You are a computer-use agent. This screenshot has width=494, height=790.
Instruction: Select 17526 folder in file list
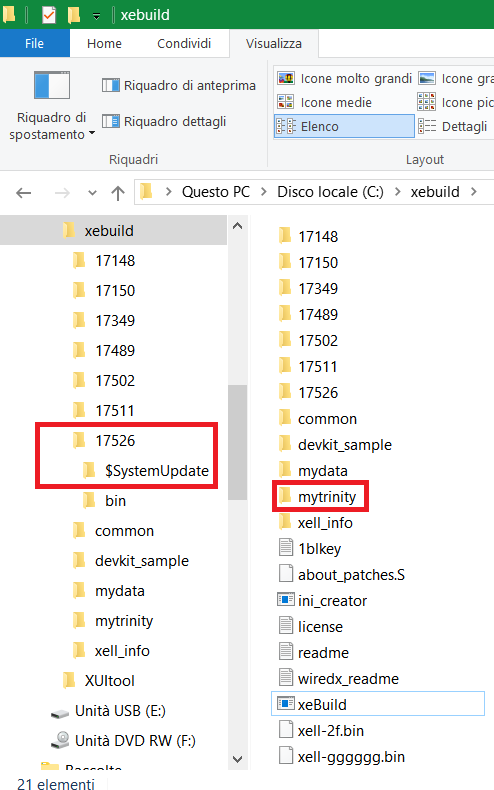pyautogui.click(x=308, y=392)
